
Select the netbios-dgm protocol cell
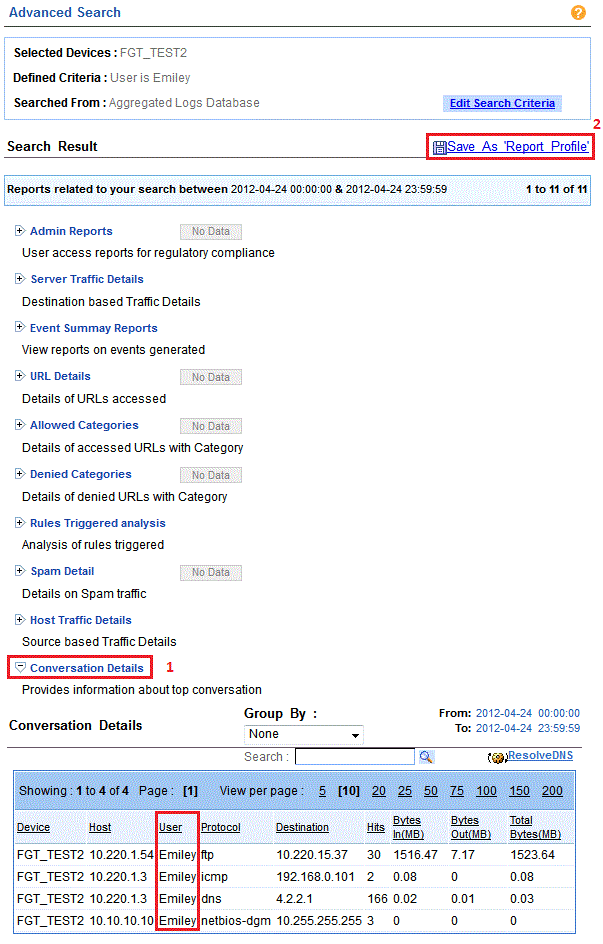236,921
